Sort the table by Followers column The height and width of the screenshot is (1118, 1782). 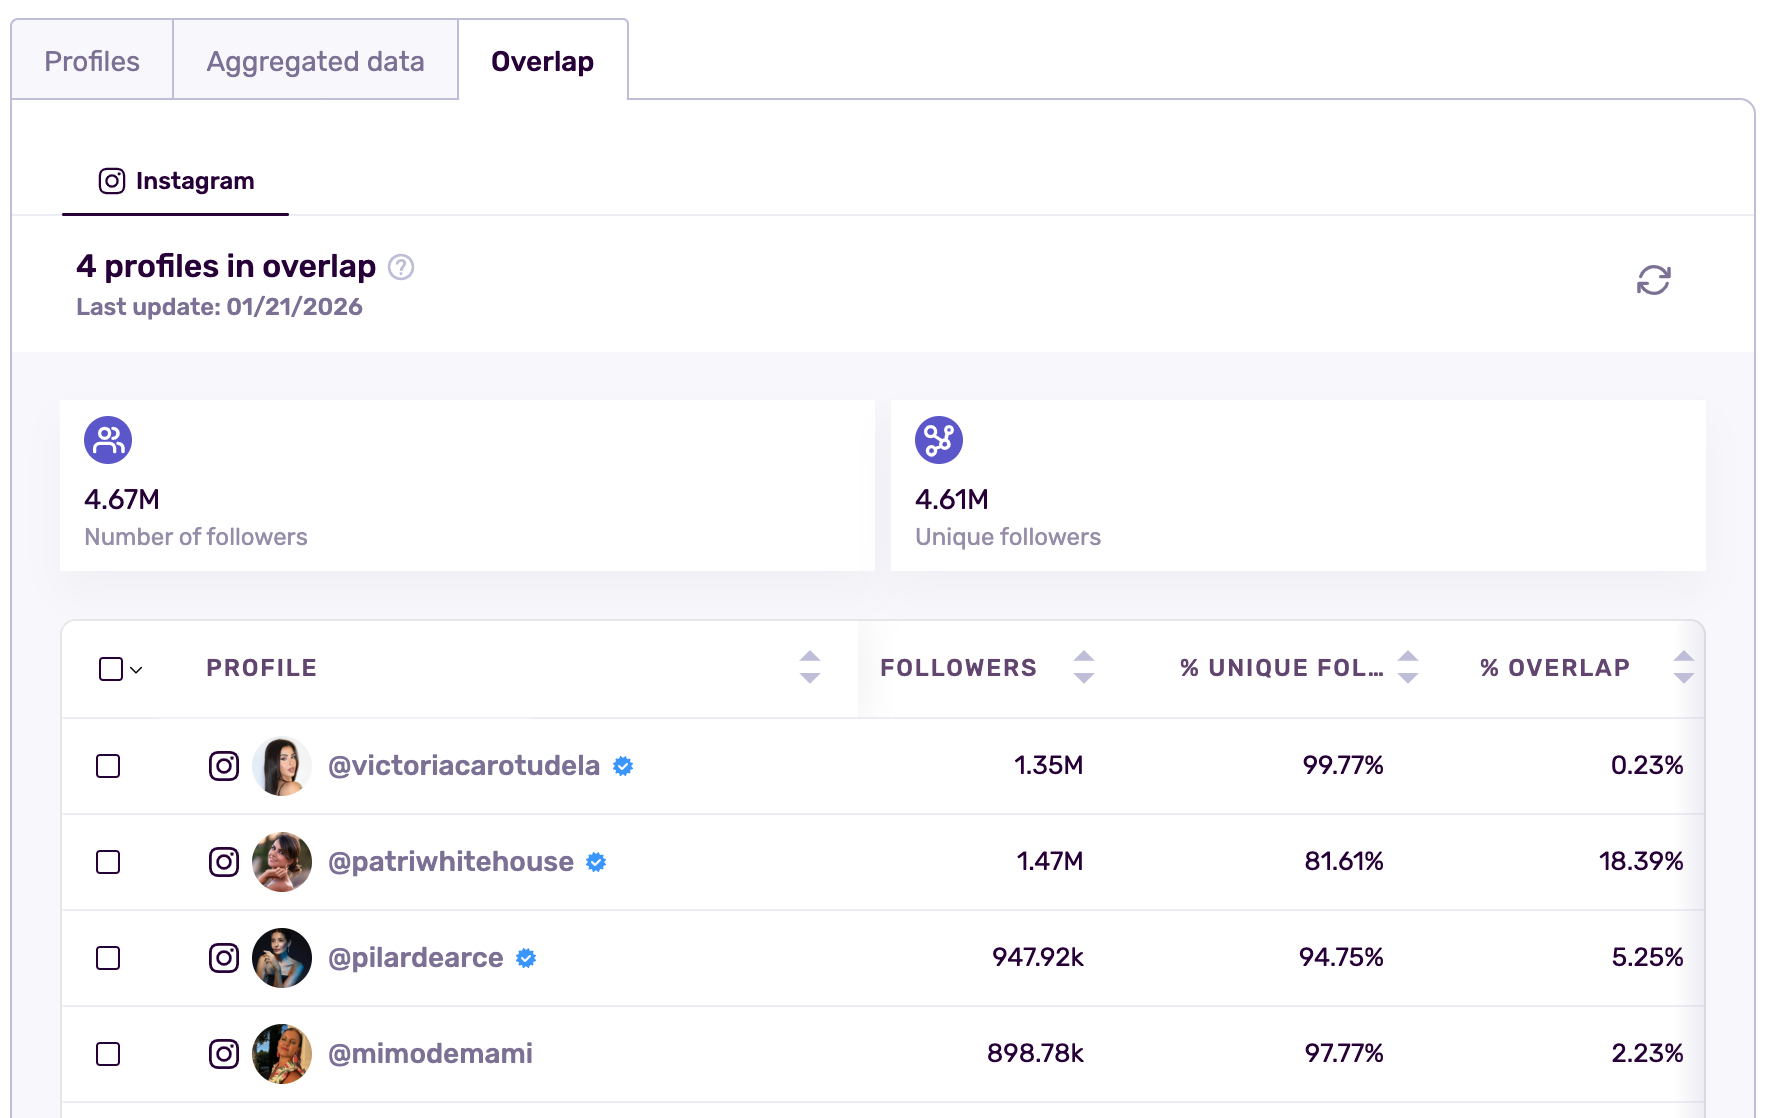coord(1083,667)
